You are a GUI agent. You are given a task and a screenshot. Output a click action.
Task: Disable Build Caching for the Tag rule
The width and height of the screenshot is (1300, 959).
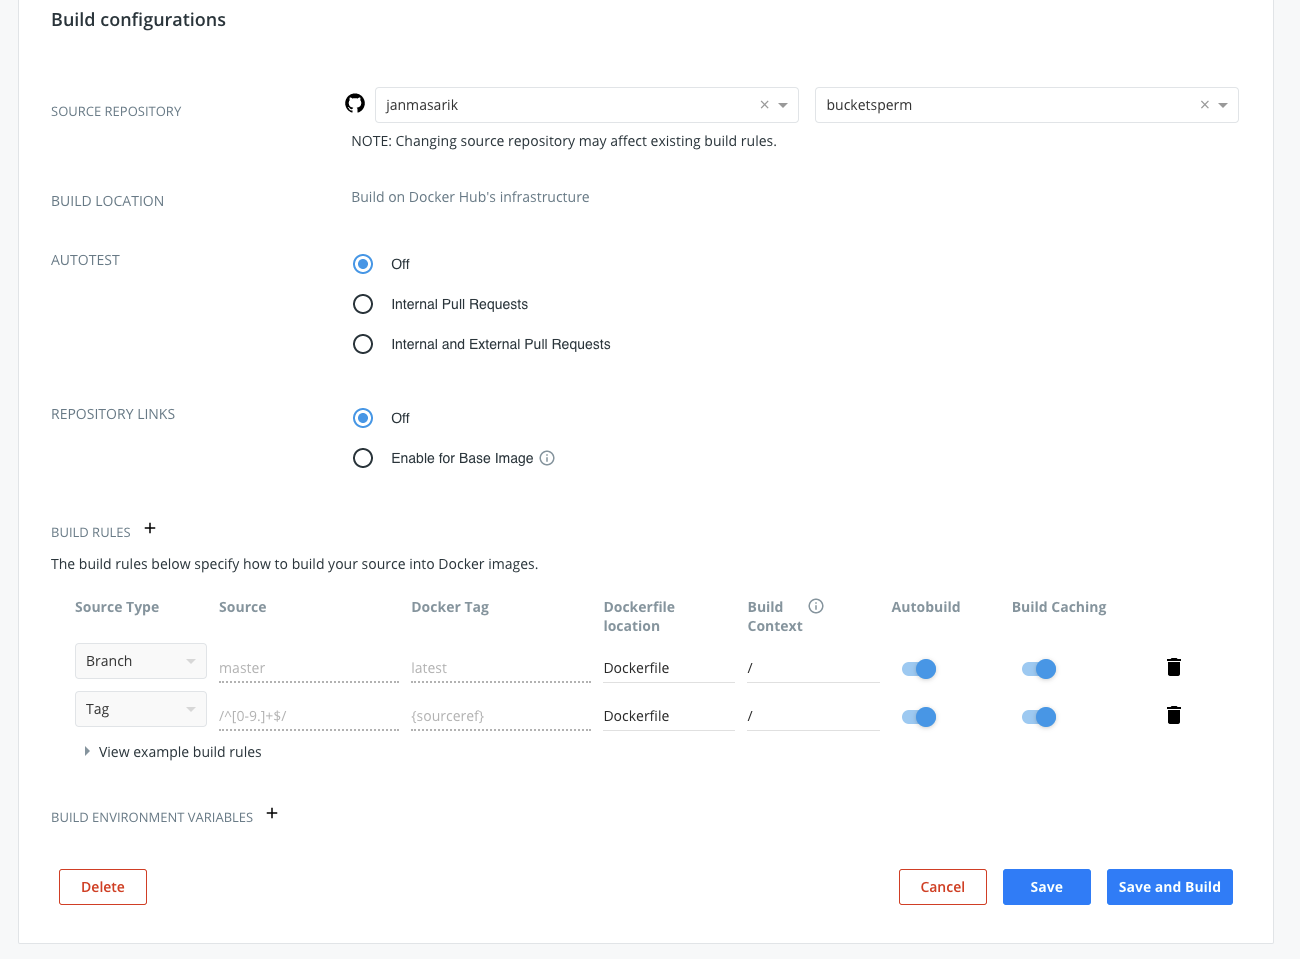pos(1038,716)
